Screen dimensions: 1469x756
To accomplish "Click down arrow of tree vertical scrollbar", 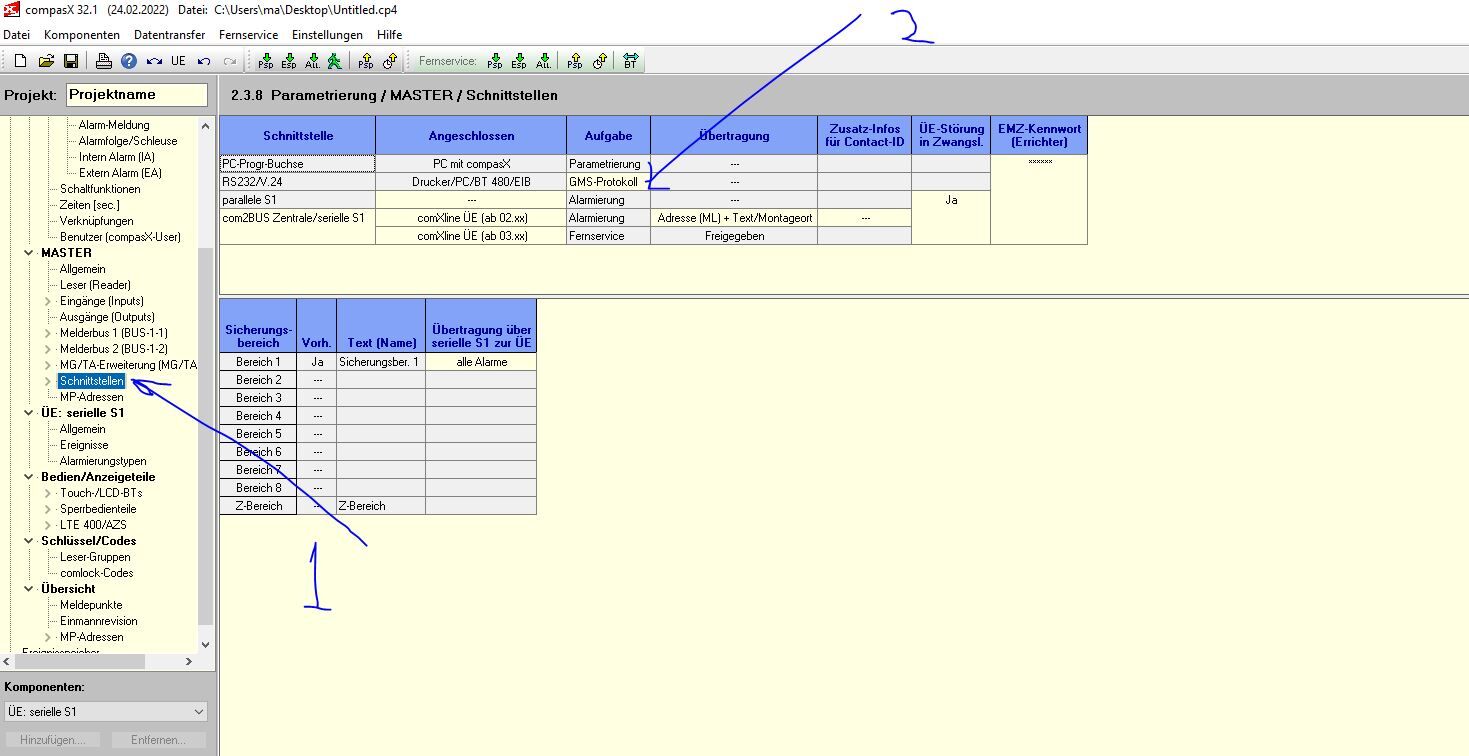I will click(x=206, y=645).
